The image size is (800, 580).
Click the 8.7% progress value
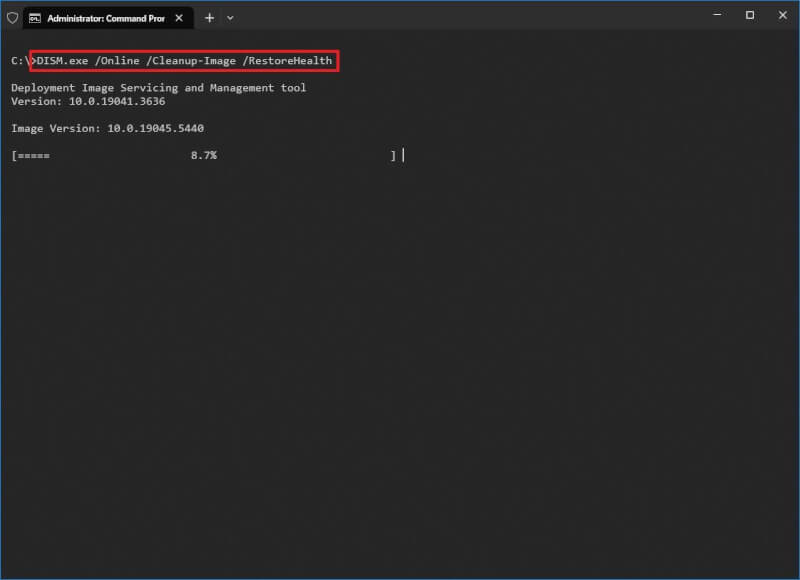click(x=204, y=155)
